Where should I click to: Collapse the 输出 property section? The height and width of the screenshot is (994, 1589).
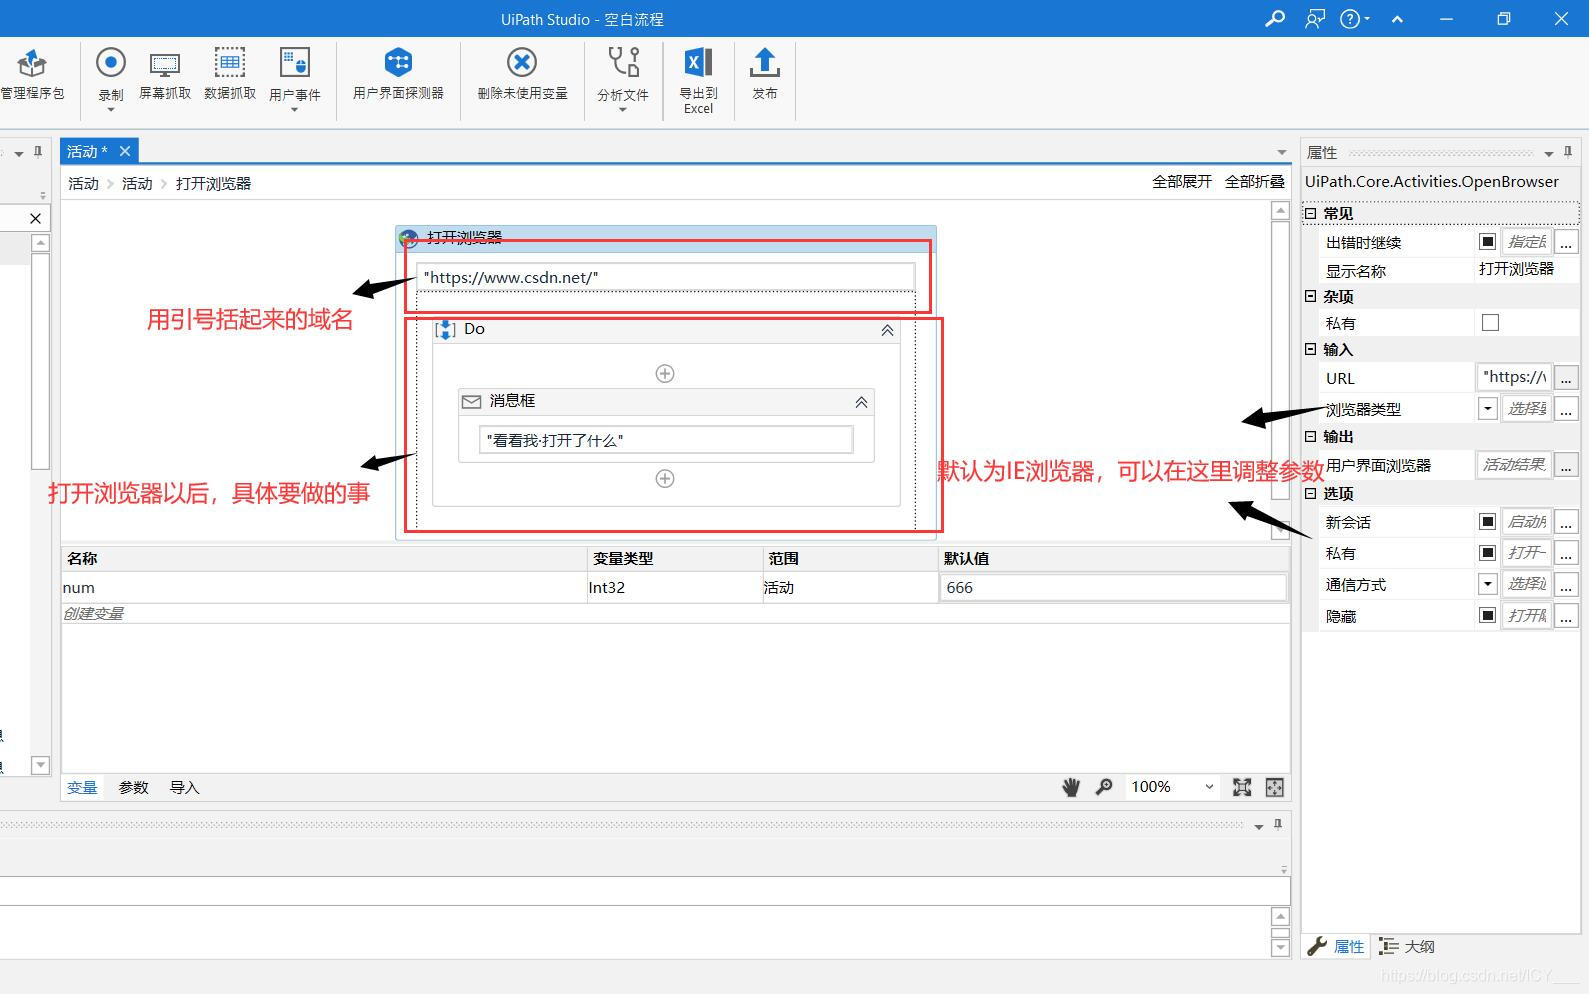click(x=1311, y=436)
